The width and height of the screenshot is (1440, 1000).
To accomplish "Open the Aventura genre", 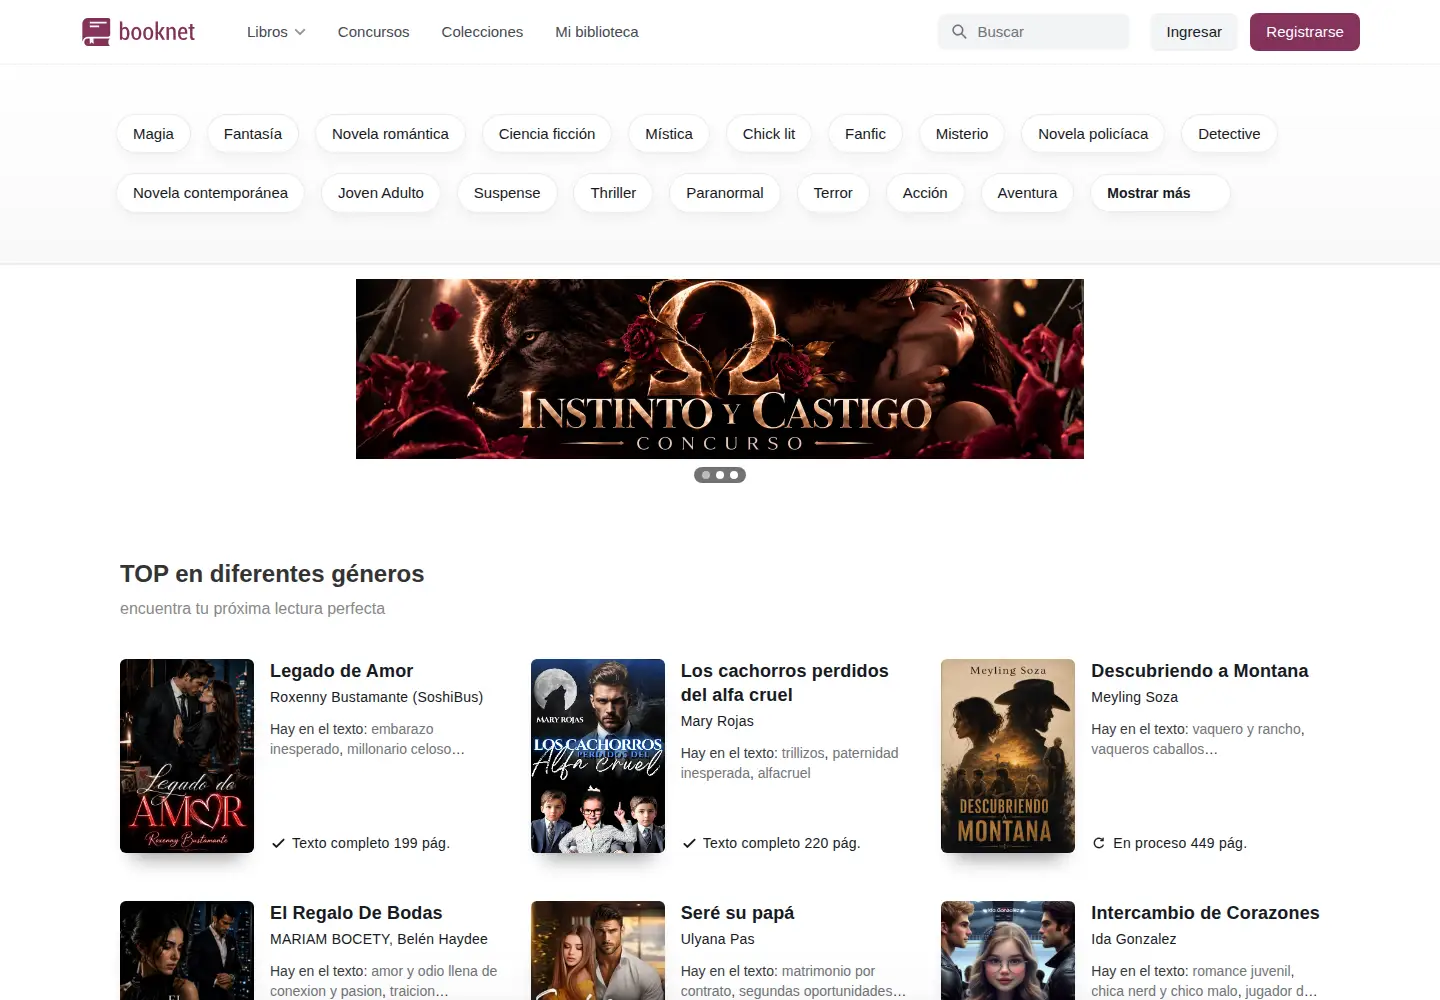I will tap(1027, 193).
